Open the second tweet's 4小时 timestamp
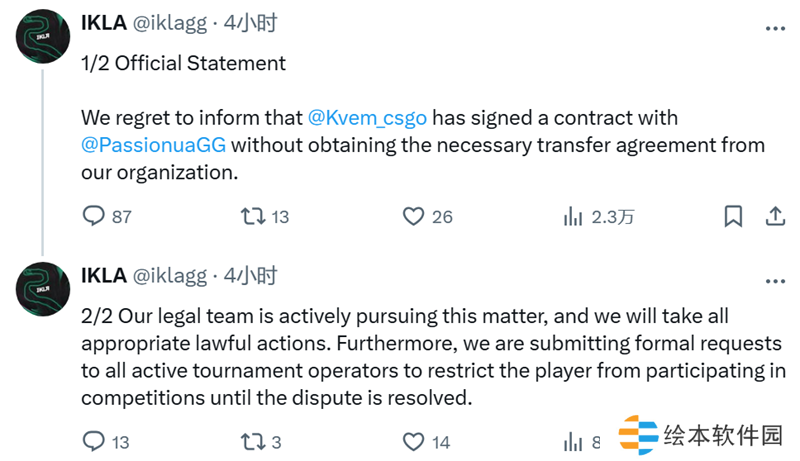The width and height of the screenshot is (800, 461). click(x=250, y=275)
